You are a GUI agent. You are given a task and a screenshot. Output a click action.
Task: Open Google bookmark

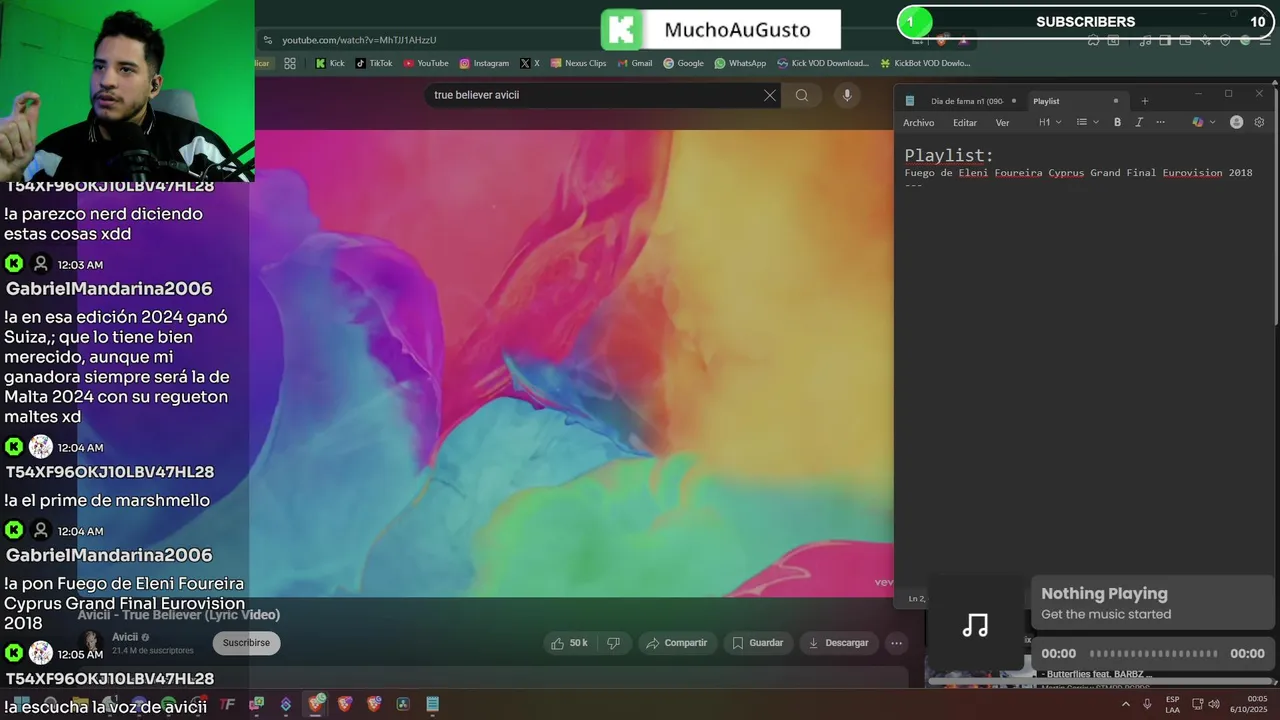coord(684,63)
